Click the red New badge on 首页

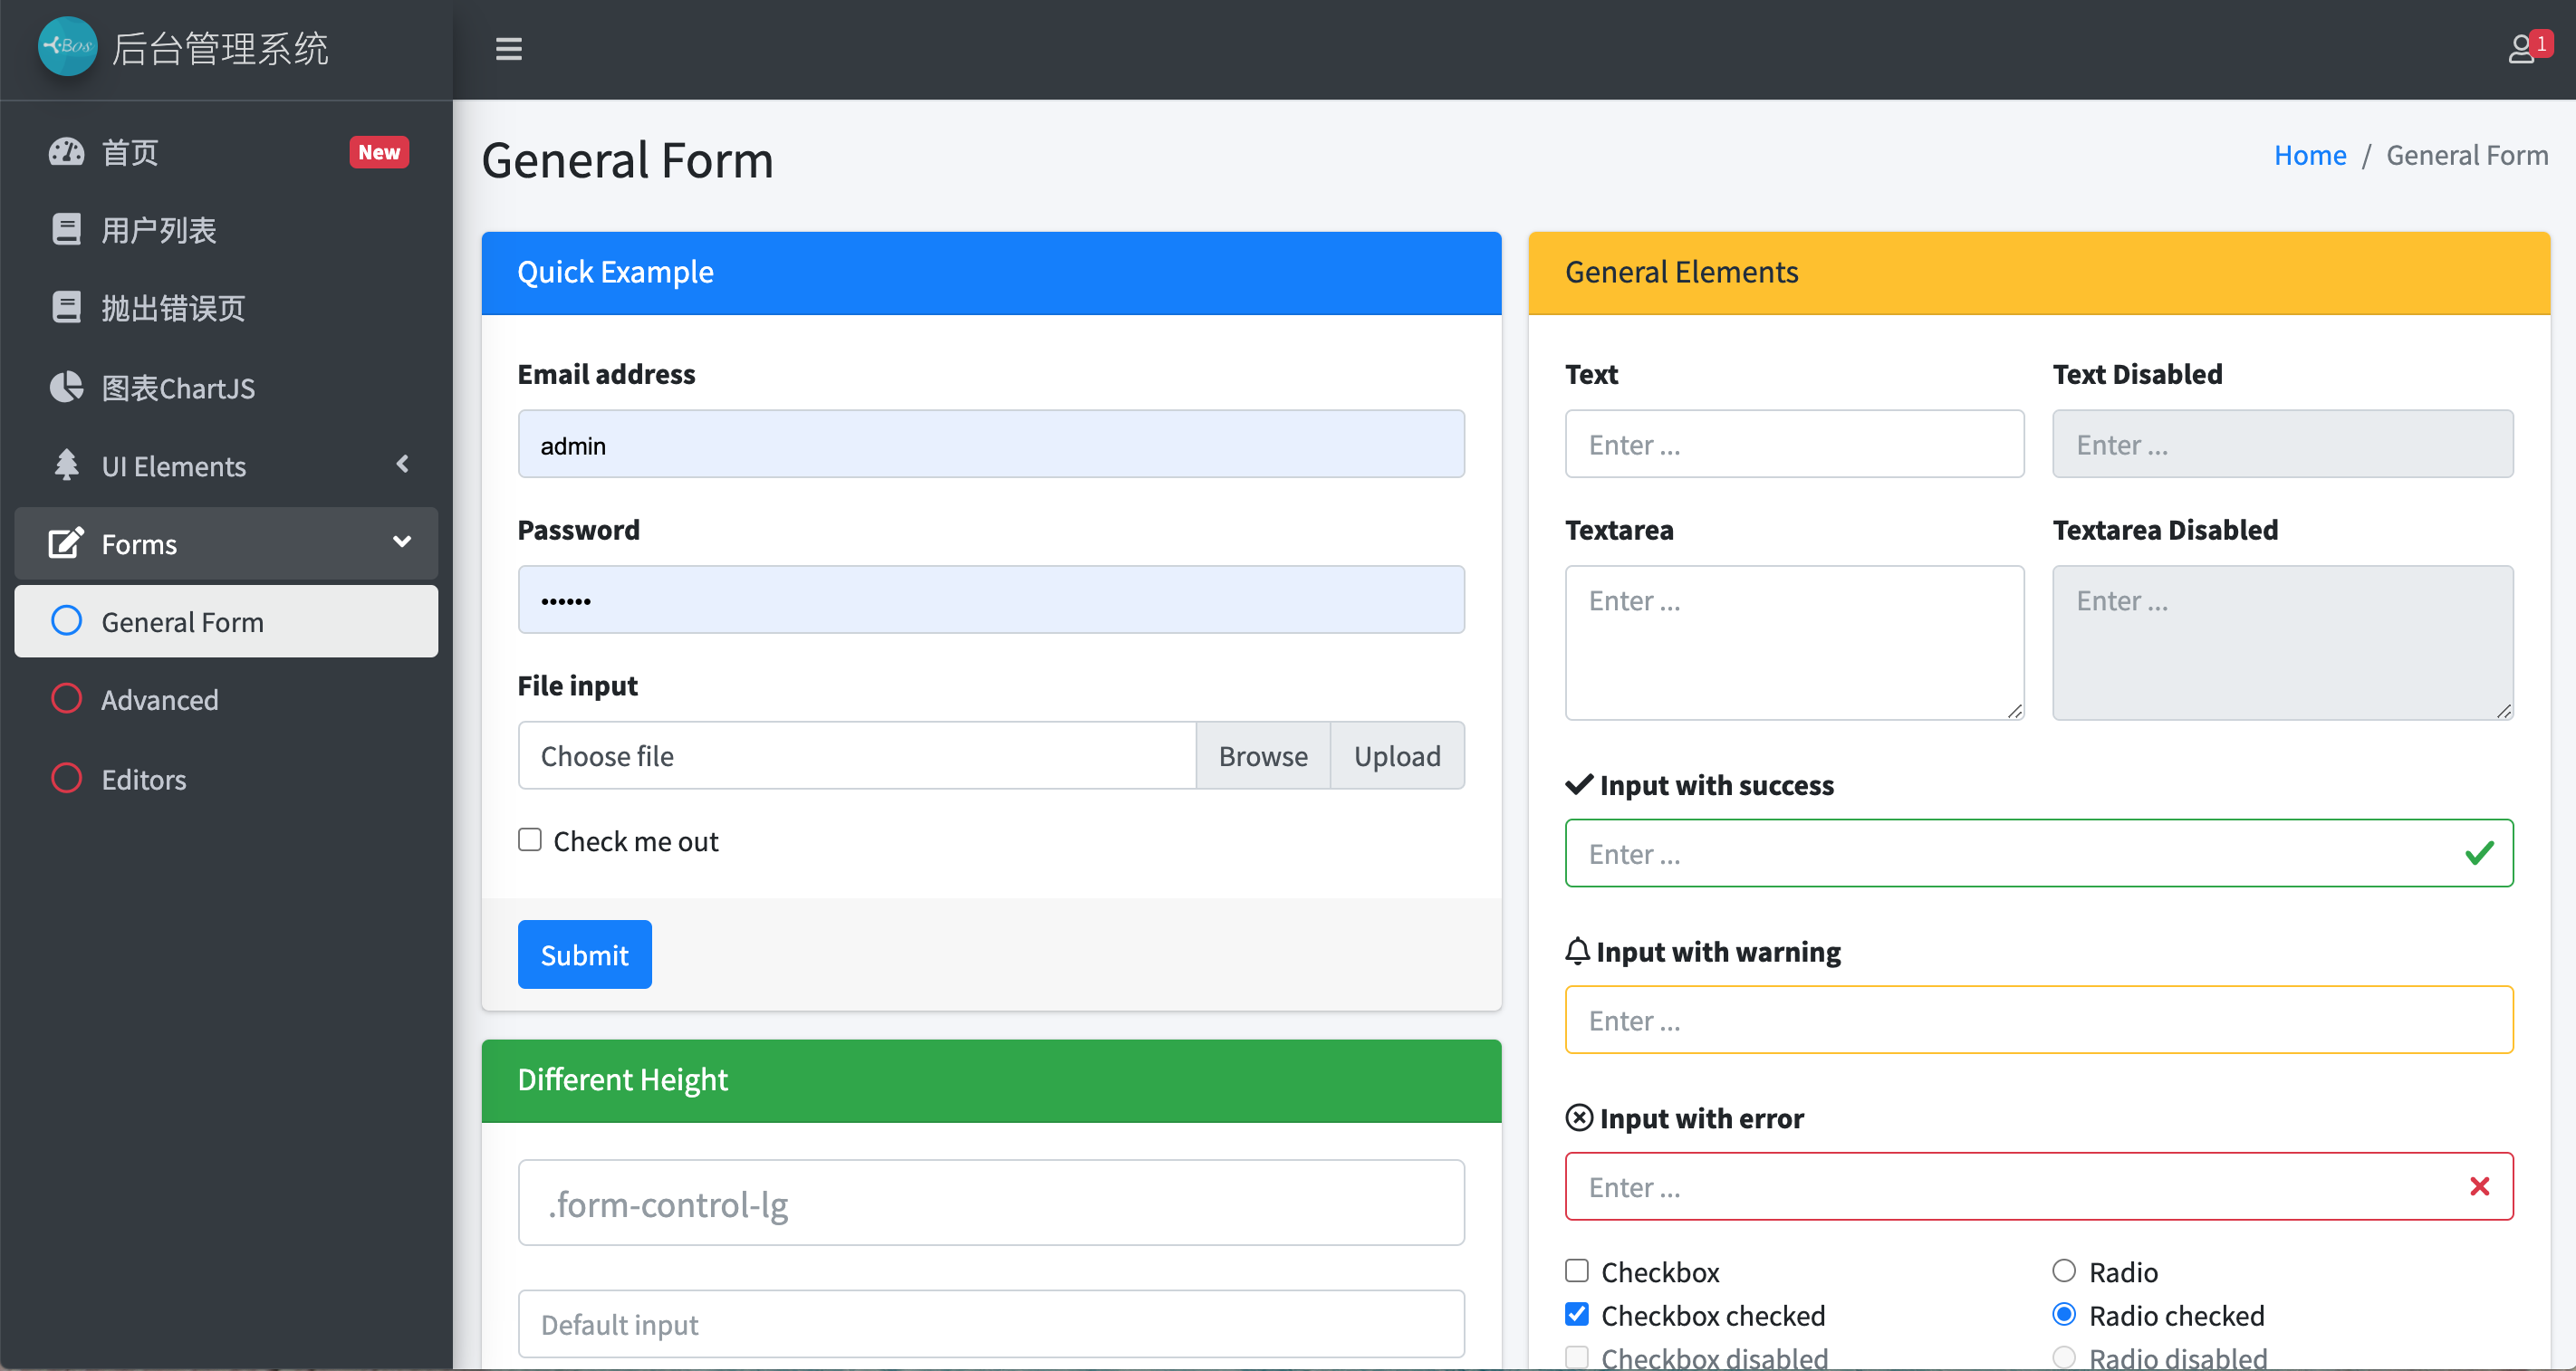pyautogui.click(x=379, y=152)
